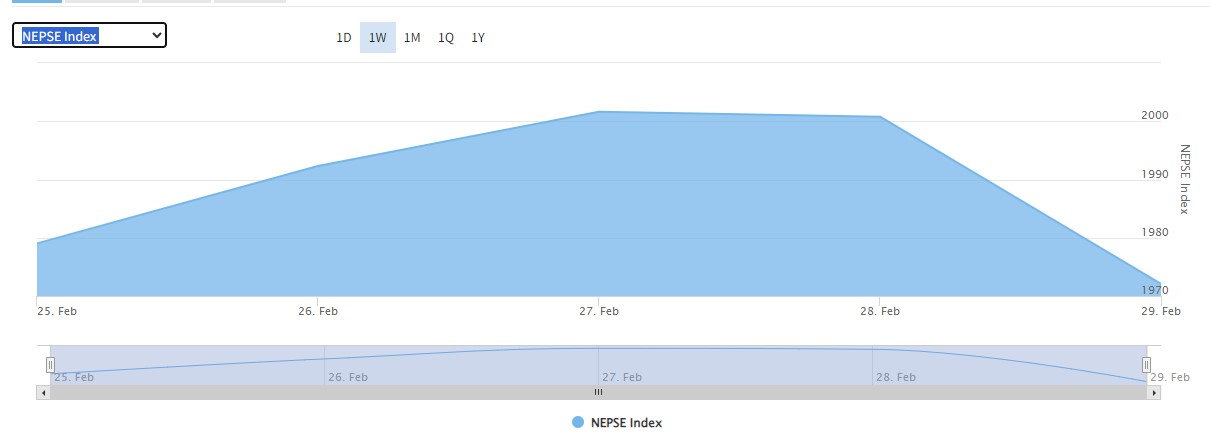The image size is (1210, 446).
Task: Click the blue circle legend marker
Action: (x=578, y=423)
